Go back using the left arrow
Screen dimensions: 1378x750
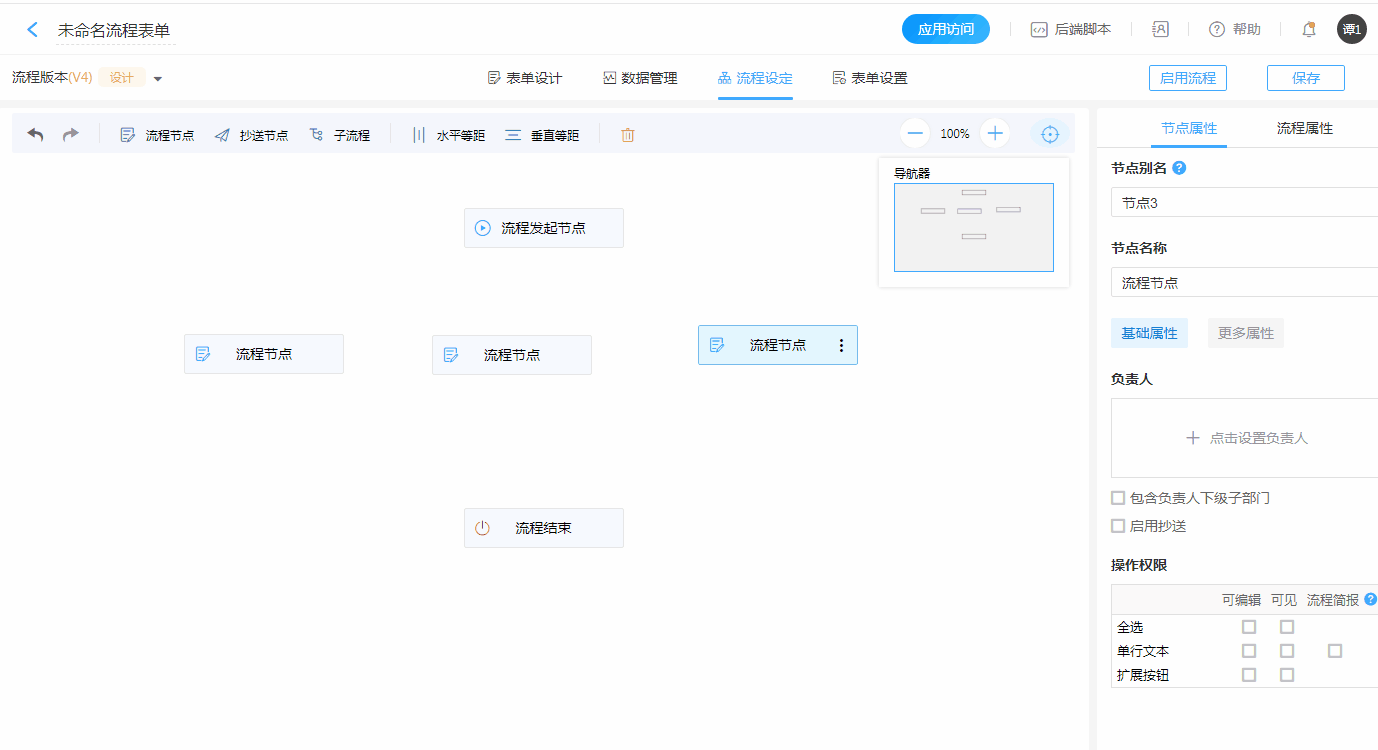pyautogui.click(x=32, y=30)
